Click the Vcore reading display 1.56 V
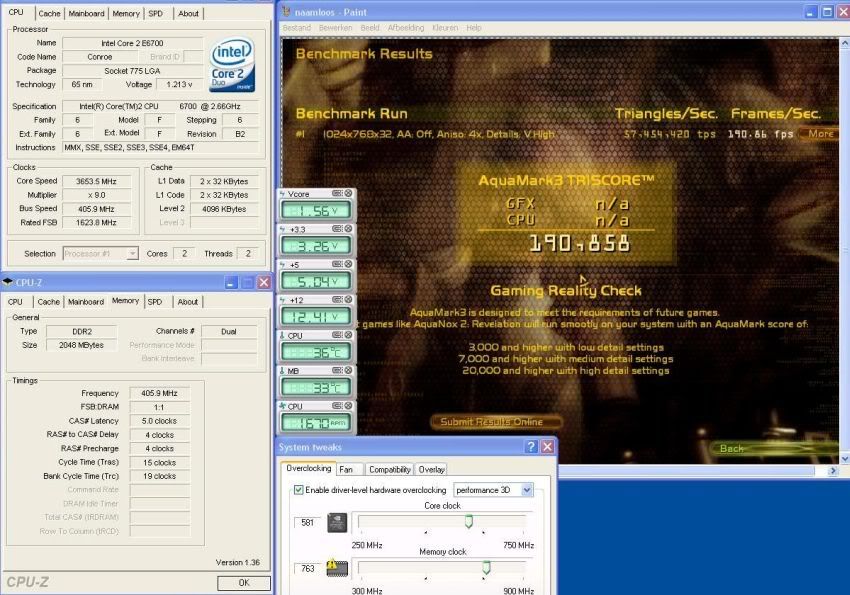 click(x=315, y=211)
